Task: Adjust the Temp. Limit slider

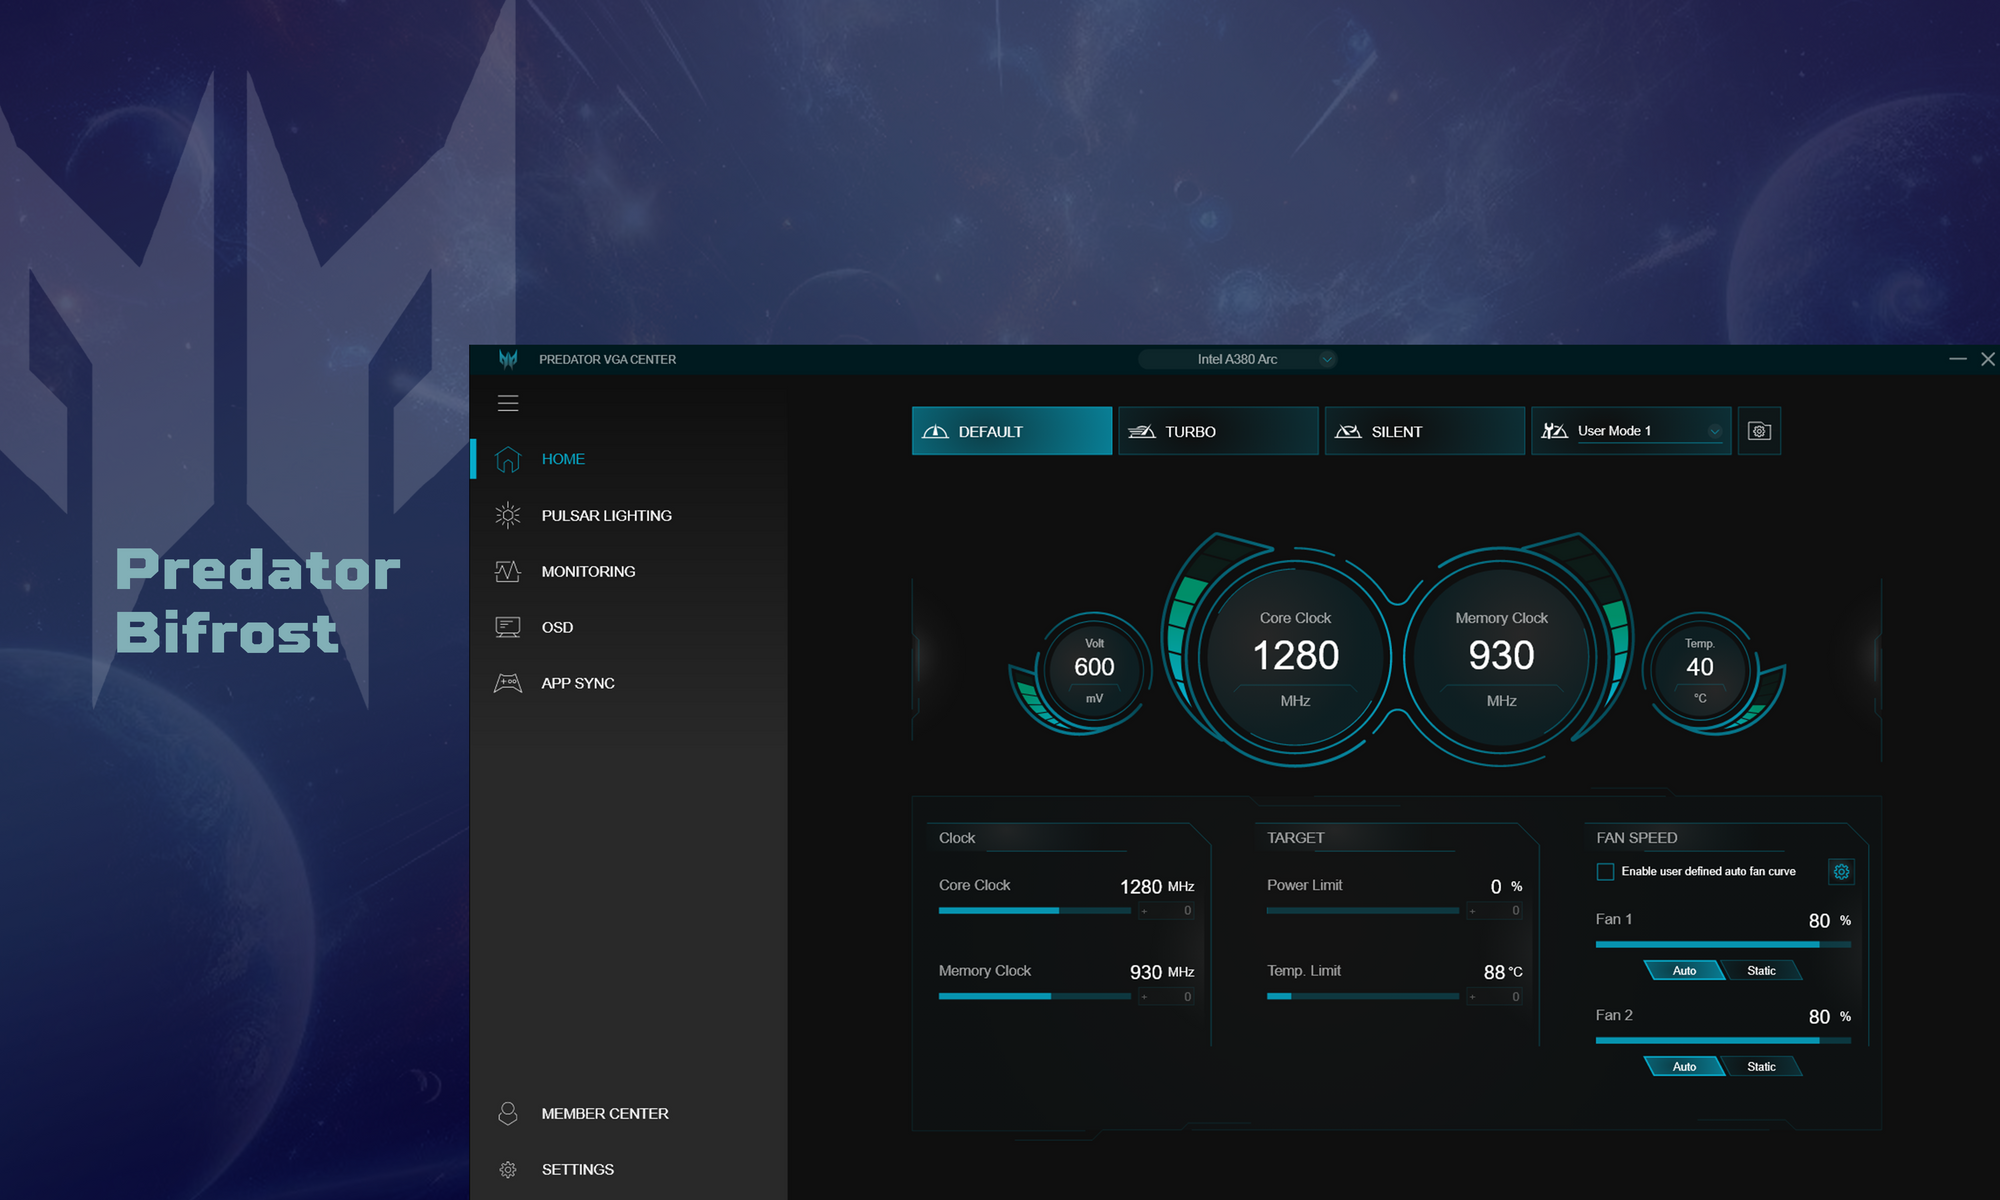Action: (x=1362, y=996)
